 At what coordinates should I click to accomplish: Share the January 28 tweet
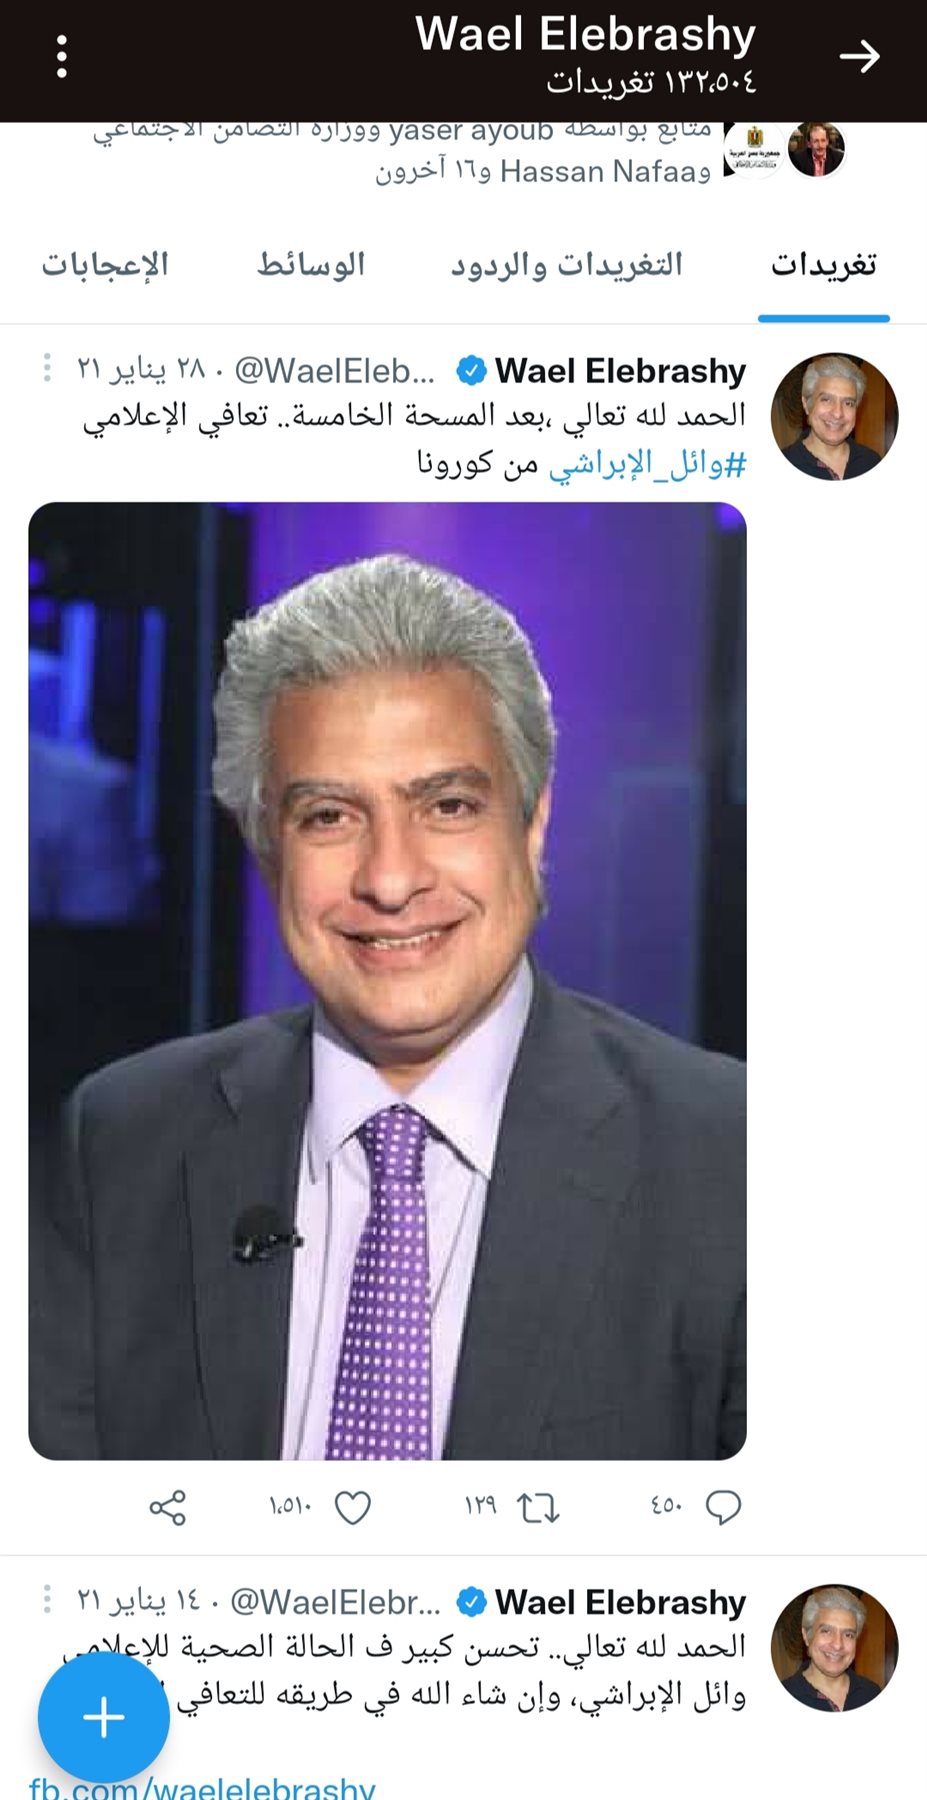click(168, 1507)
